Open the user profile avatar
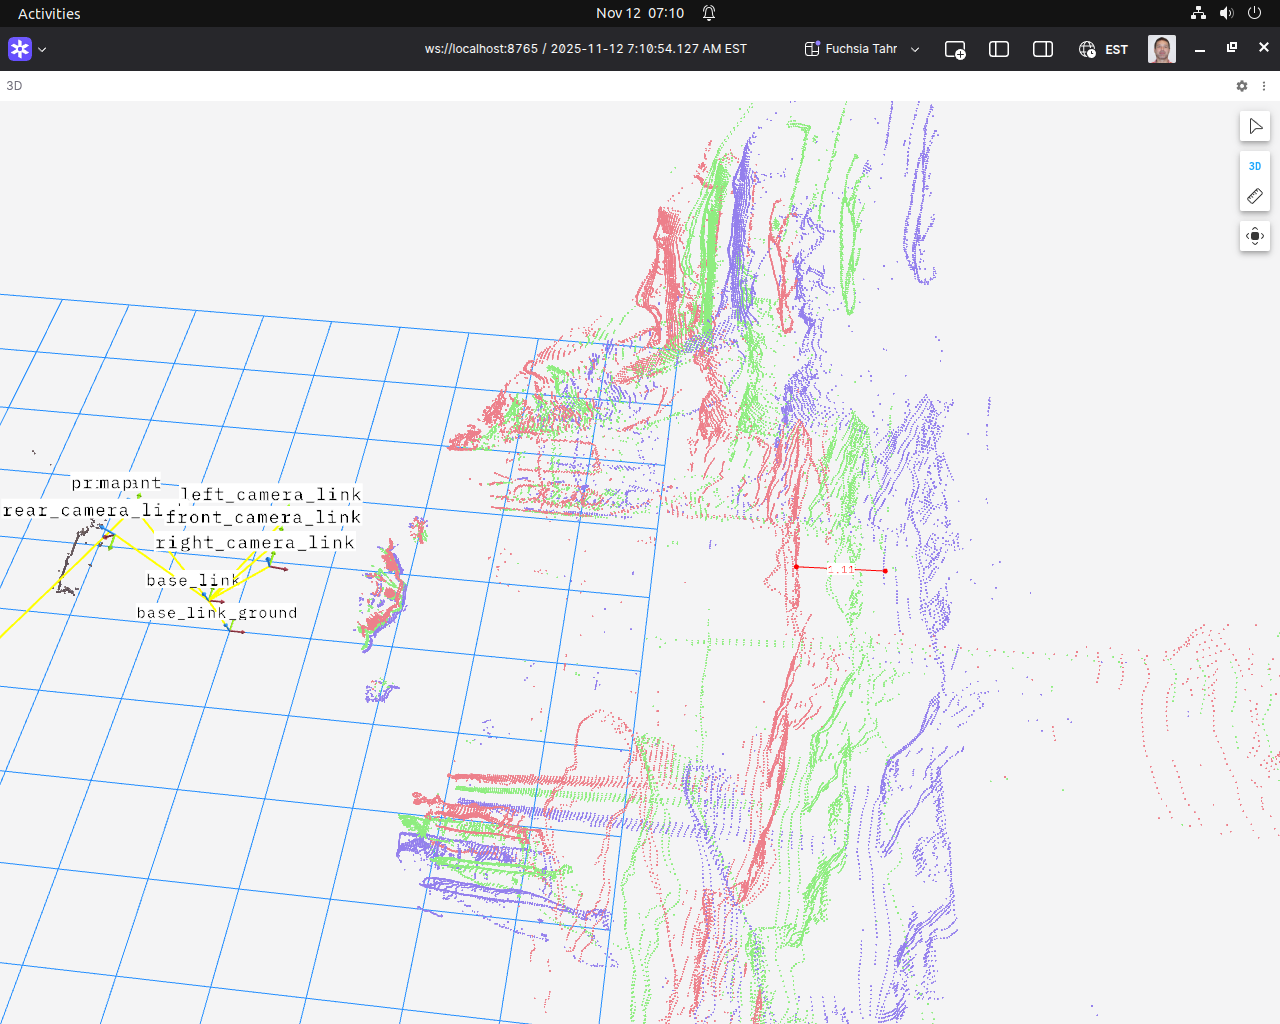The image size is (1280, 1024). click(1161, 49)
